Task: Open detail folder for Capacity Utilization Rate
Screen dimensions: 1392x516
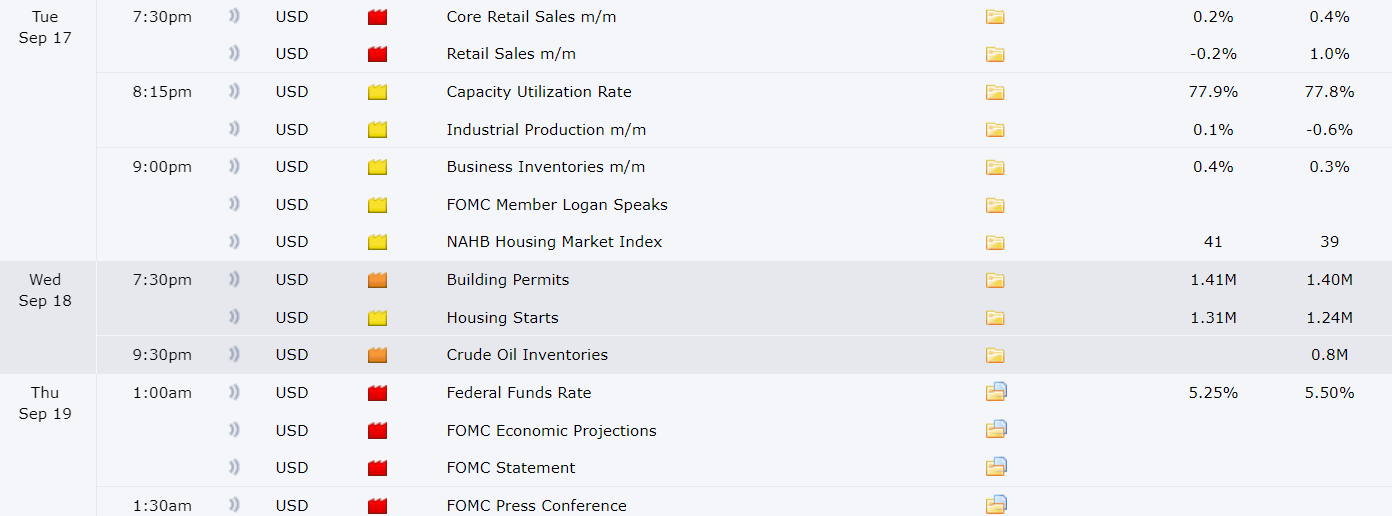Action: tap(994, 92)
